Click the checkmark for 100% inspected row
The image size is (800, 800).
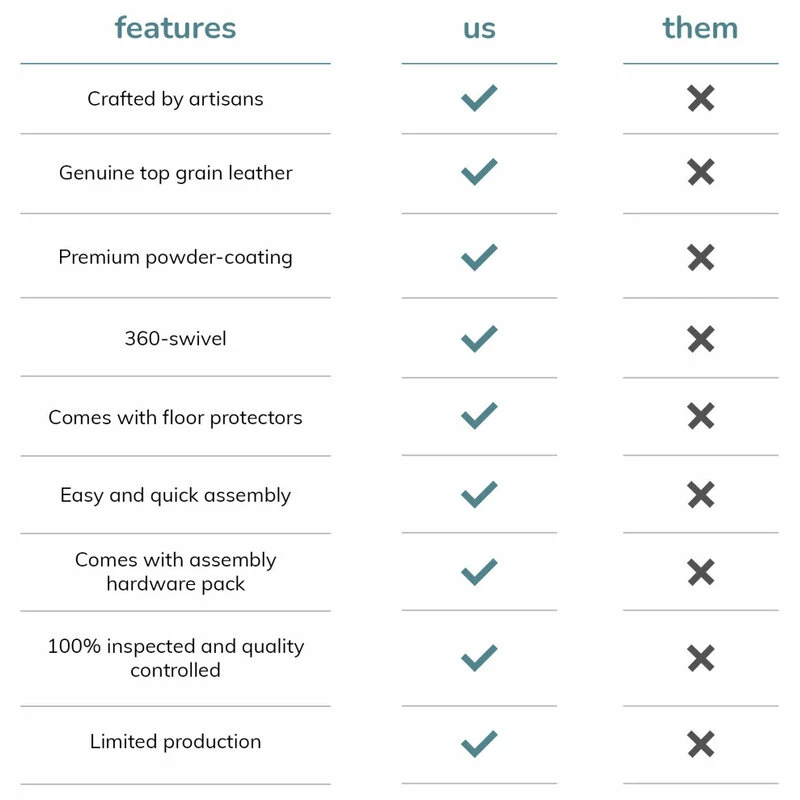pos(479,658)
